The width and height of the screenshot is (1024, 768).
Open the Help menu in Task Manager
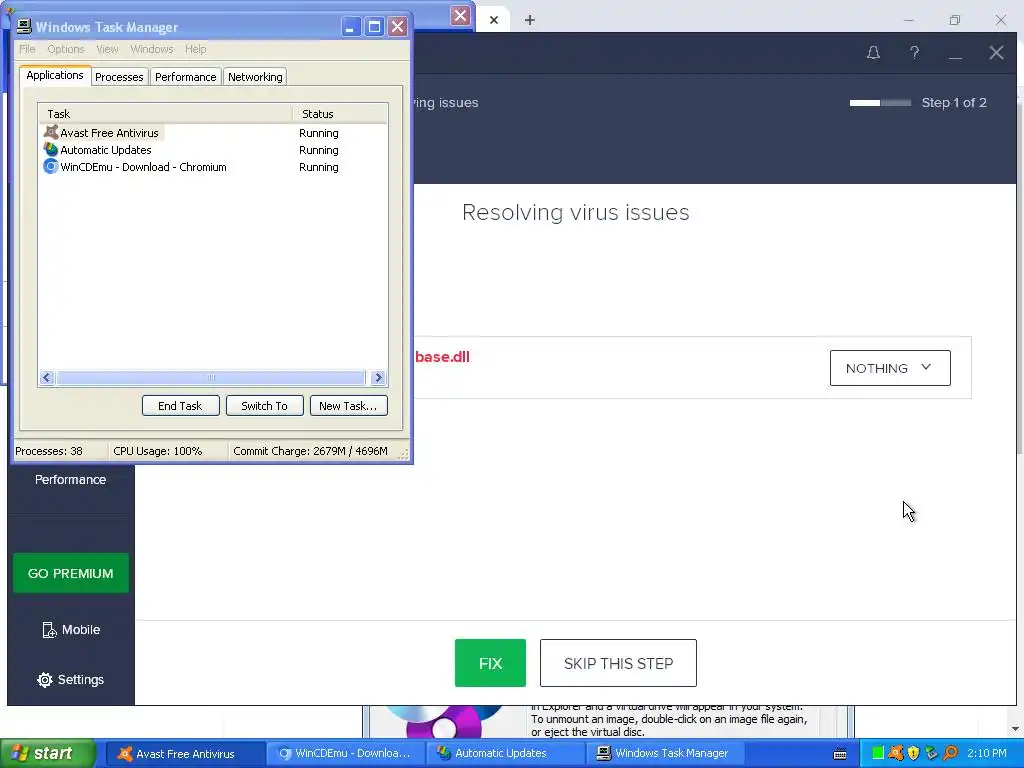[x=195, y=49]
